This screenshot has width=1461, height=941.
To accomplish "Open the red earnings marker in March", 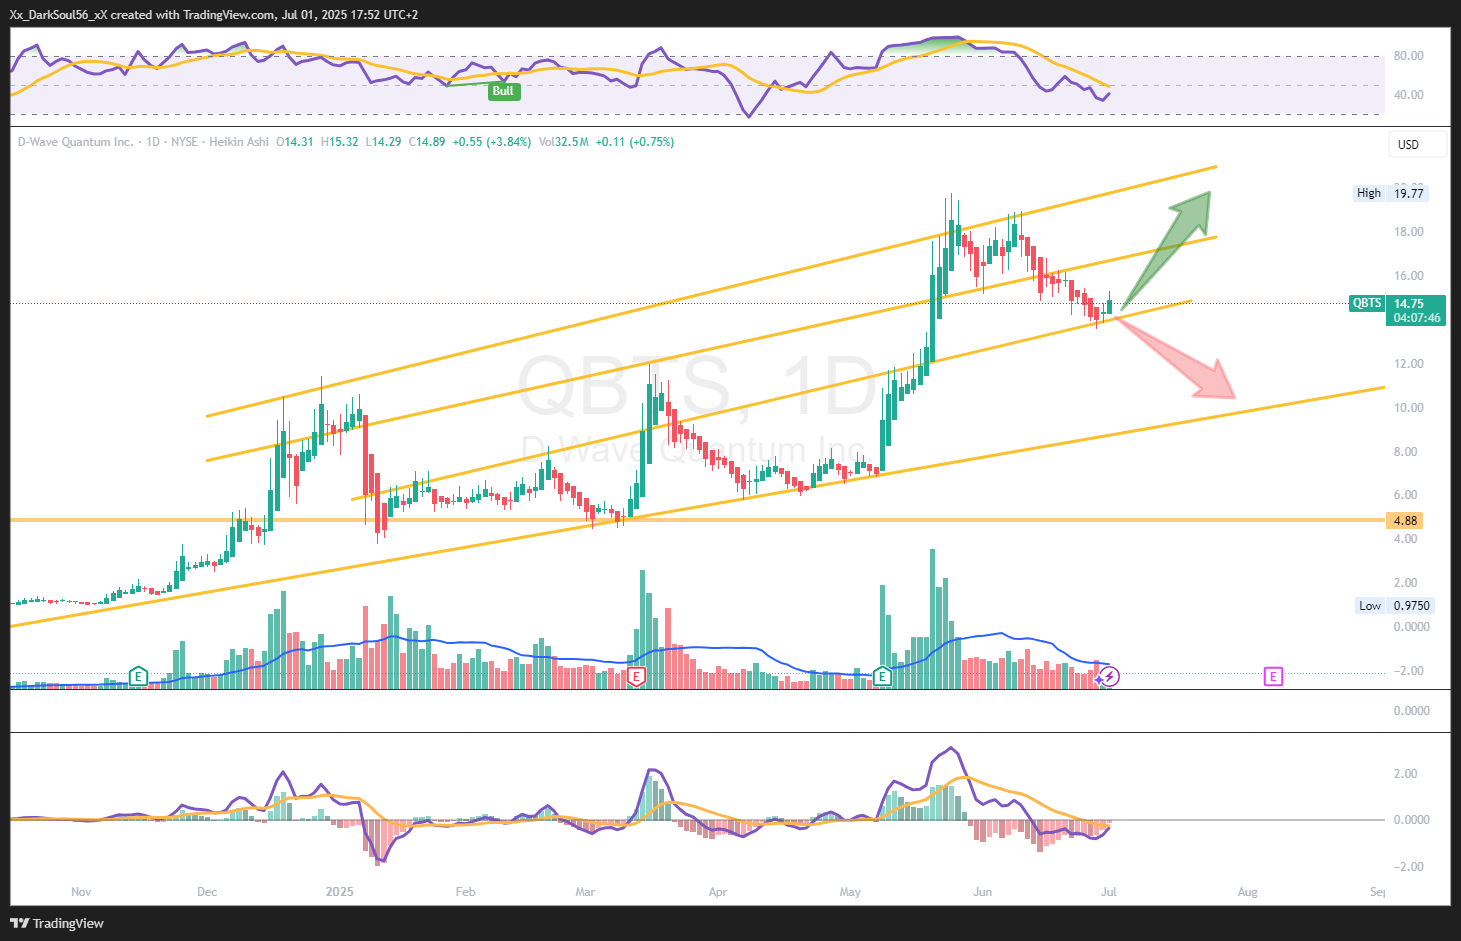I will pyautogui.click(x=636, y=677).
